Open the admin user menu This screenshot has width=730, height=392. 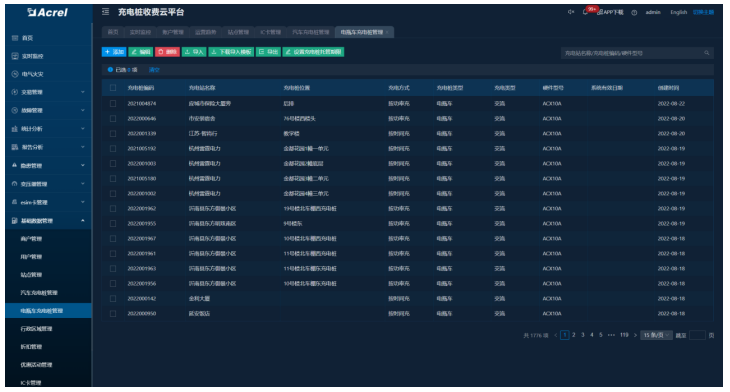click(x=653, y=12)
